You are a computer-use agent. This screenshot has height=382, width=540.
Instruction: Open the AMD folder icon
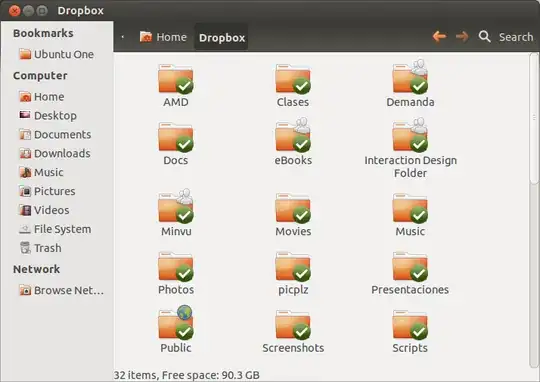pos(176,79)
